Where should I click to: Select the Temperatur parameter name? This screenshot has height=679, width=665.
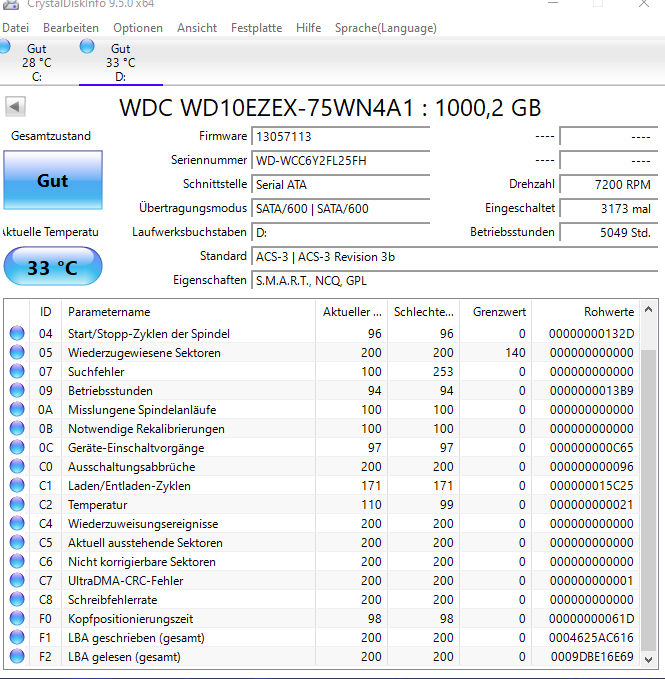pos(97,505)
